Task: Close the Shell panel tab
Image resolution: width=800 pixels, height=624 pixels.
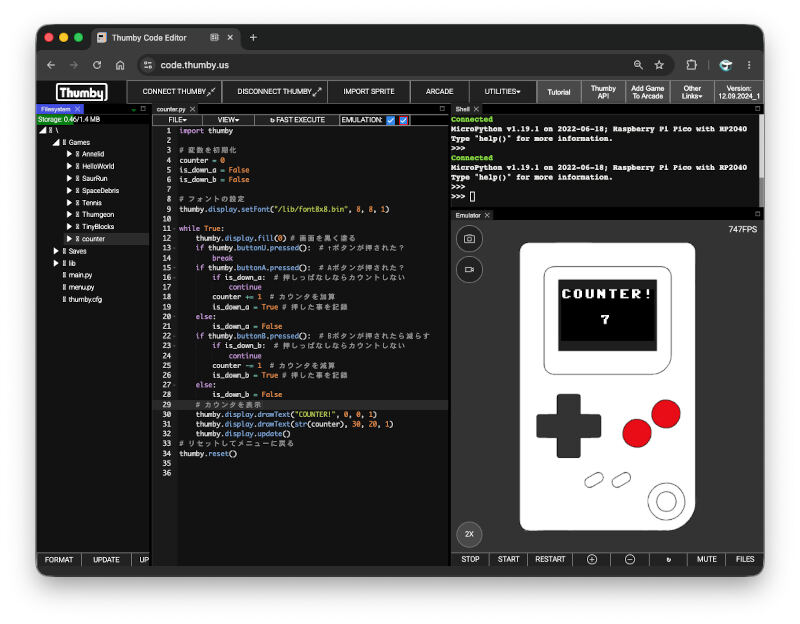Action: pos(477,109)
